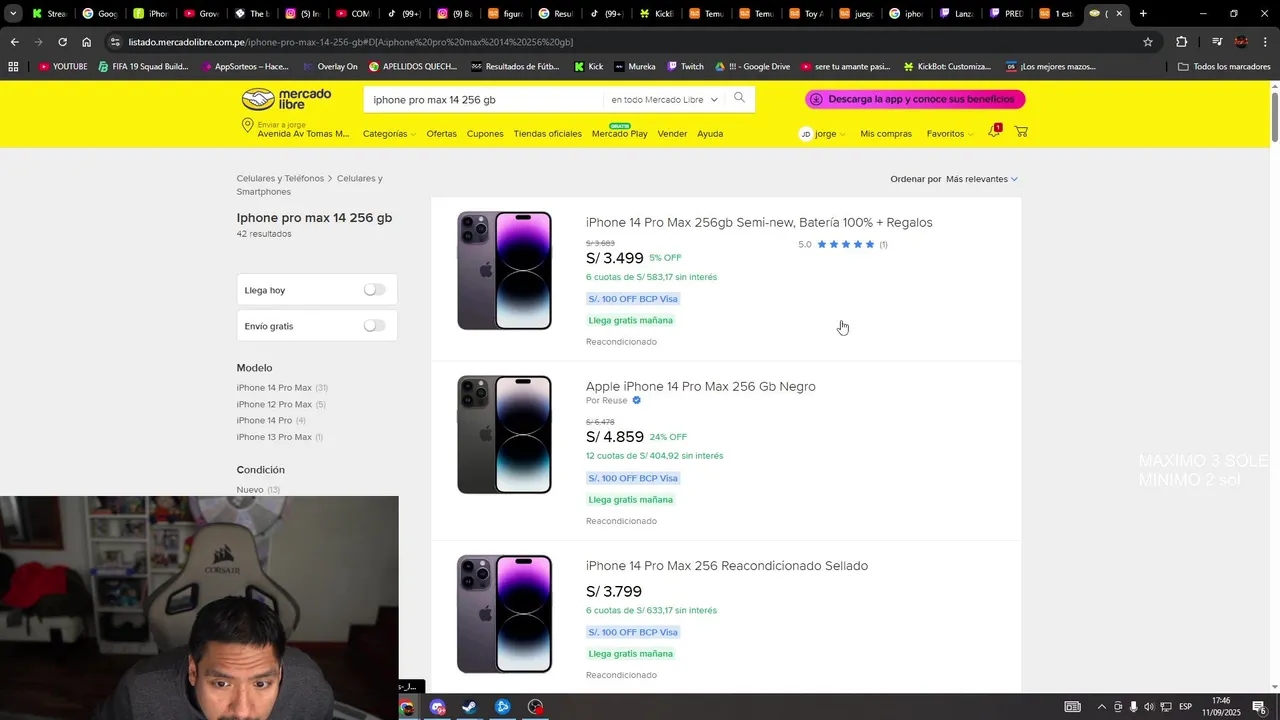Click the verified badge next to Por Reuse
The height and width of the screenshot is (720, 1280).
637,400
